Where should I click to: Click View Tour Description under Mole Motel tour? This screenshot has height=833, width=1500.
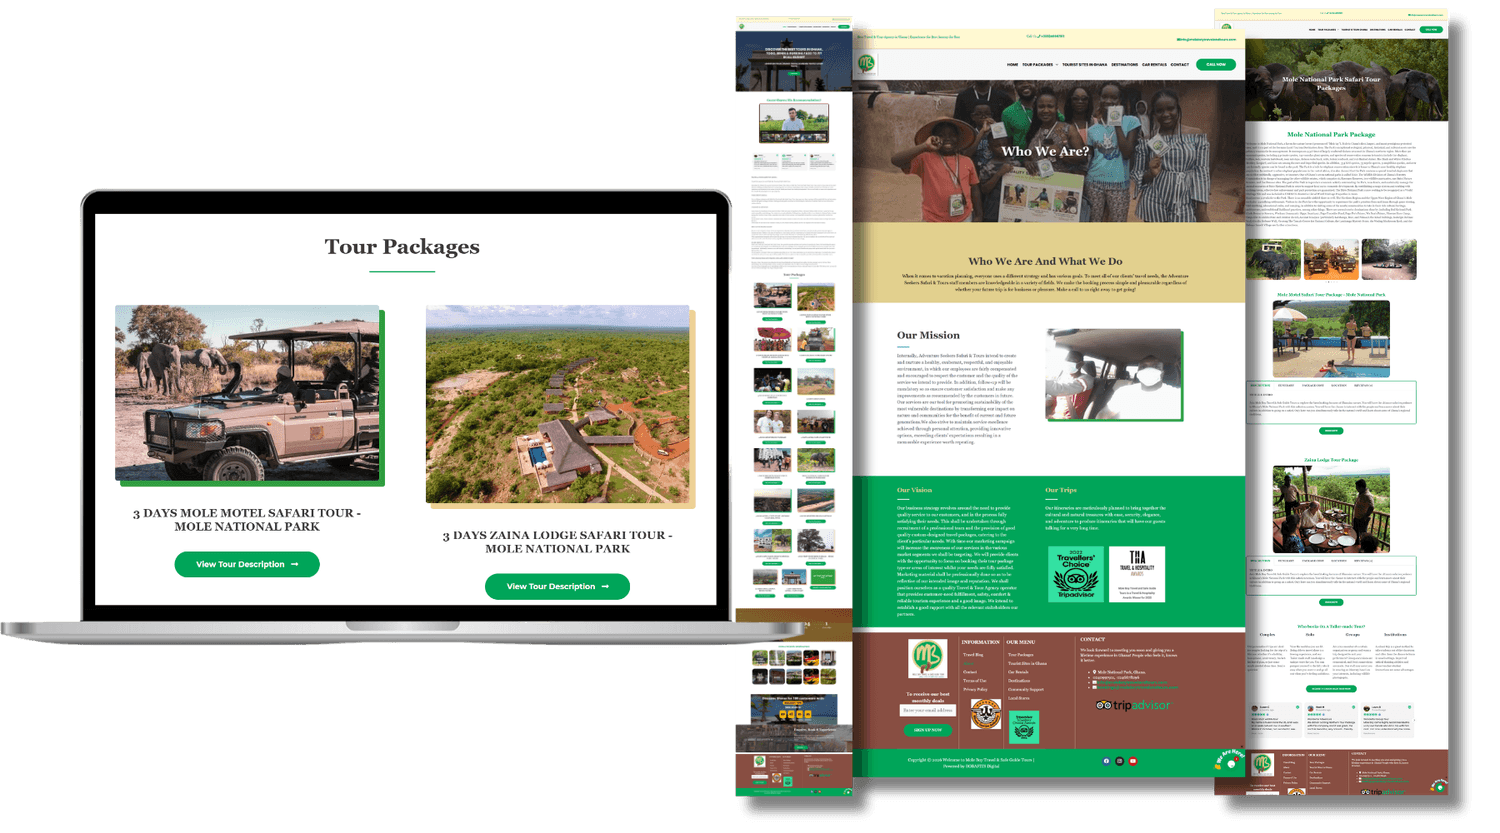coord(247,564)
